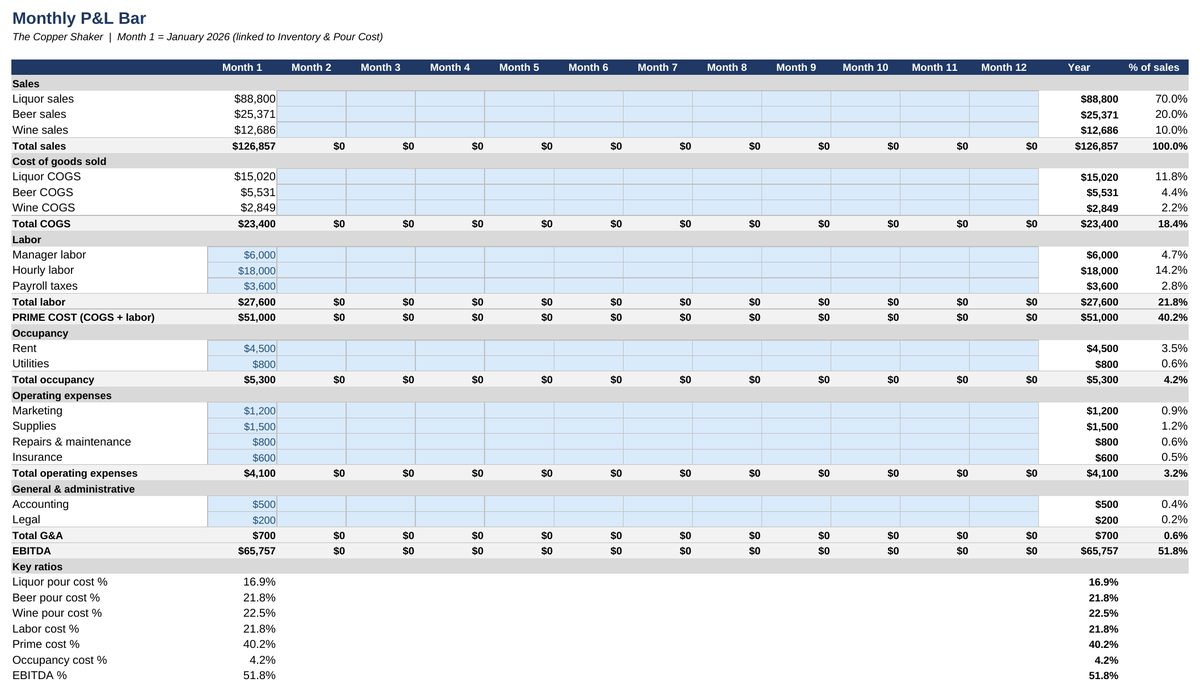Select the Occupancy section header
Image resolution: width=1200 pixels, height=691 pixels.
[600, 333]
